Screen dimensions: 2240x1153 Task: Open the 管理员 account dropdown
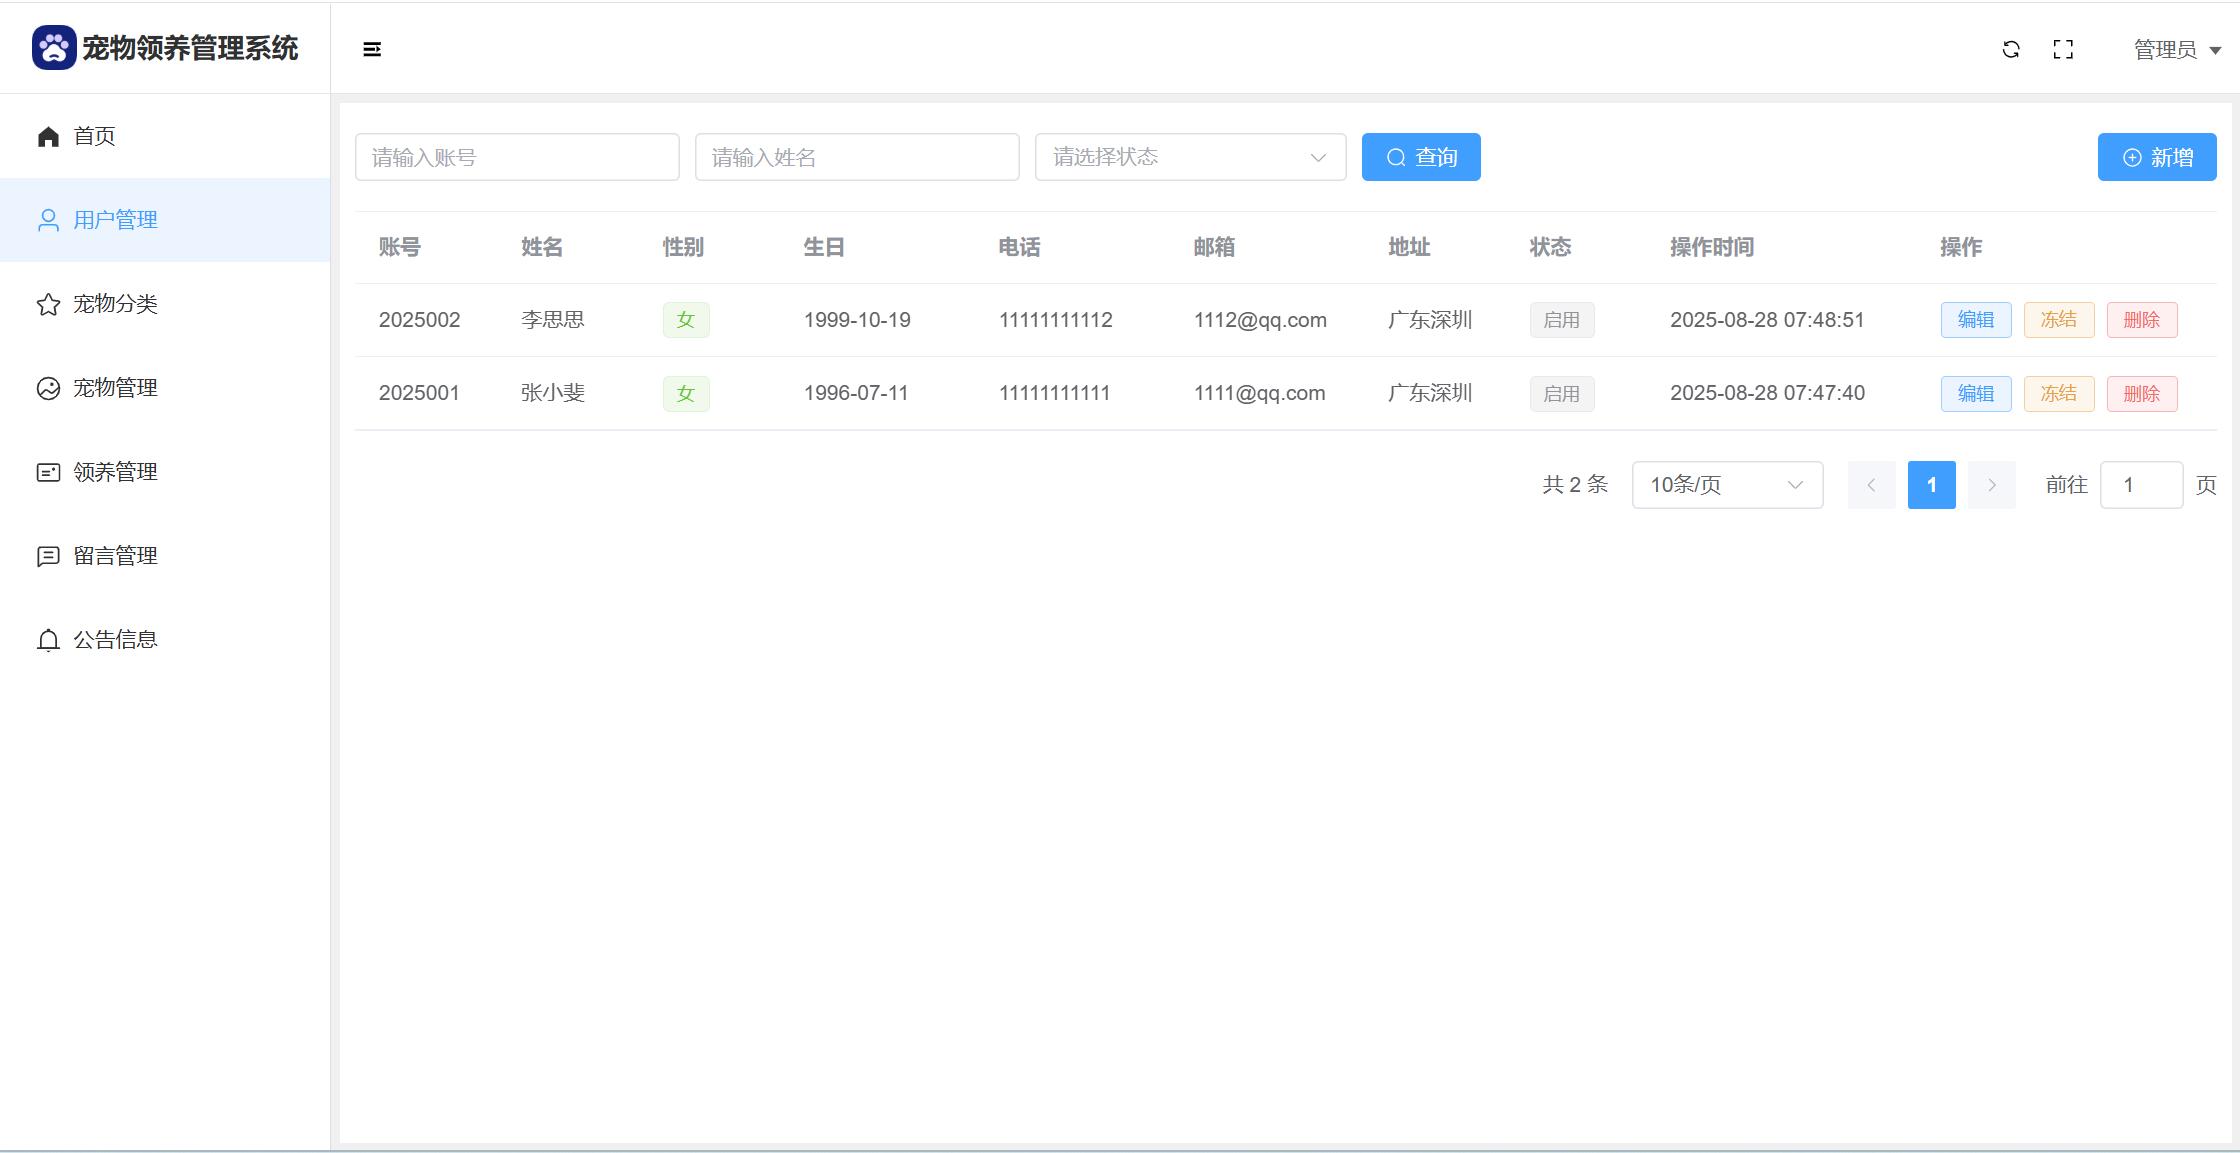pos(2176,49)
